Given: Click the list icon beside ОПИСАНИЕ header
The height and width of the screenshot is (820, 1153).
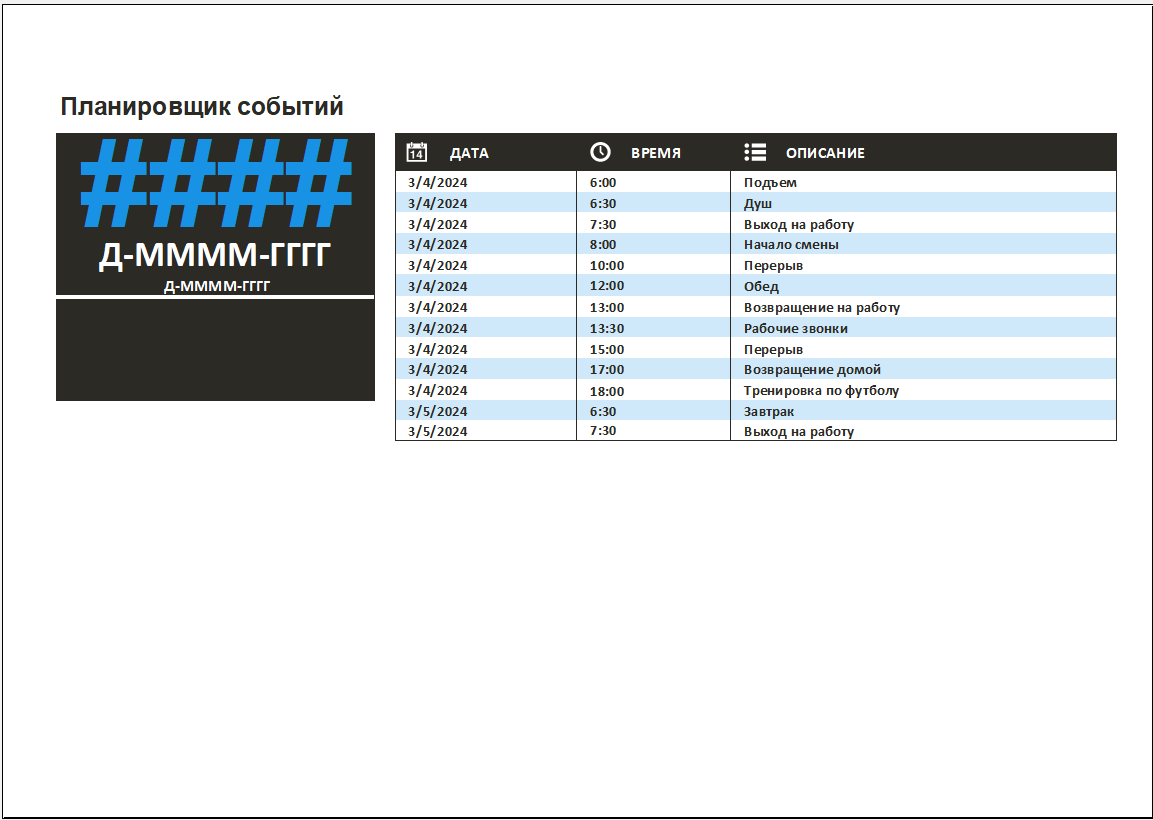Looking at the screenshot, I should pyautogui.click(x=755, y=152).
